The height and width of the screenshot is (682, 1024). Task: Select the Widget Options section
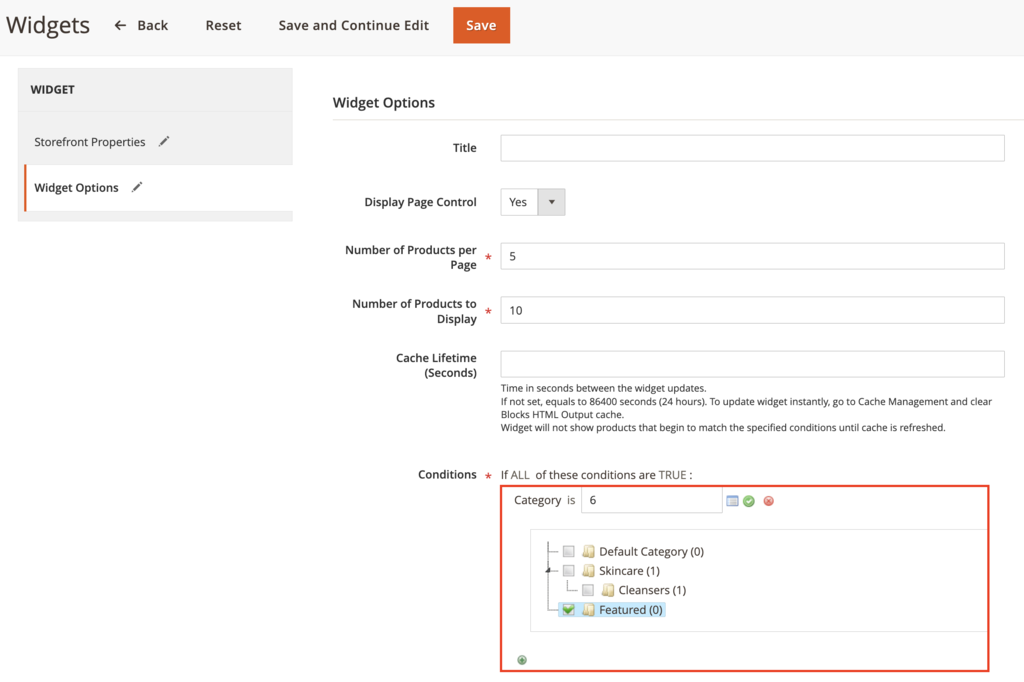tap(77, 187)
